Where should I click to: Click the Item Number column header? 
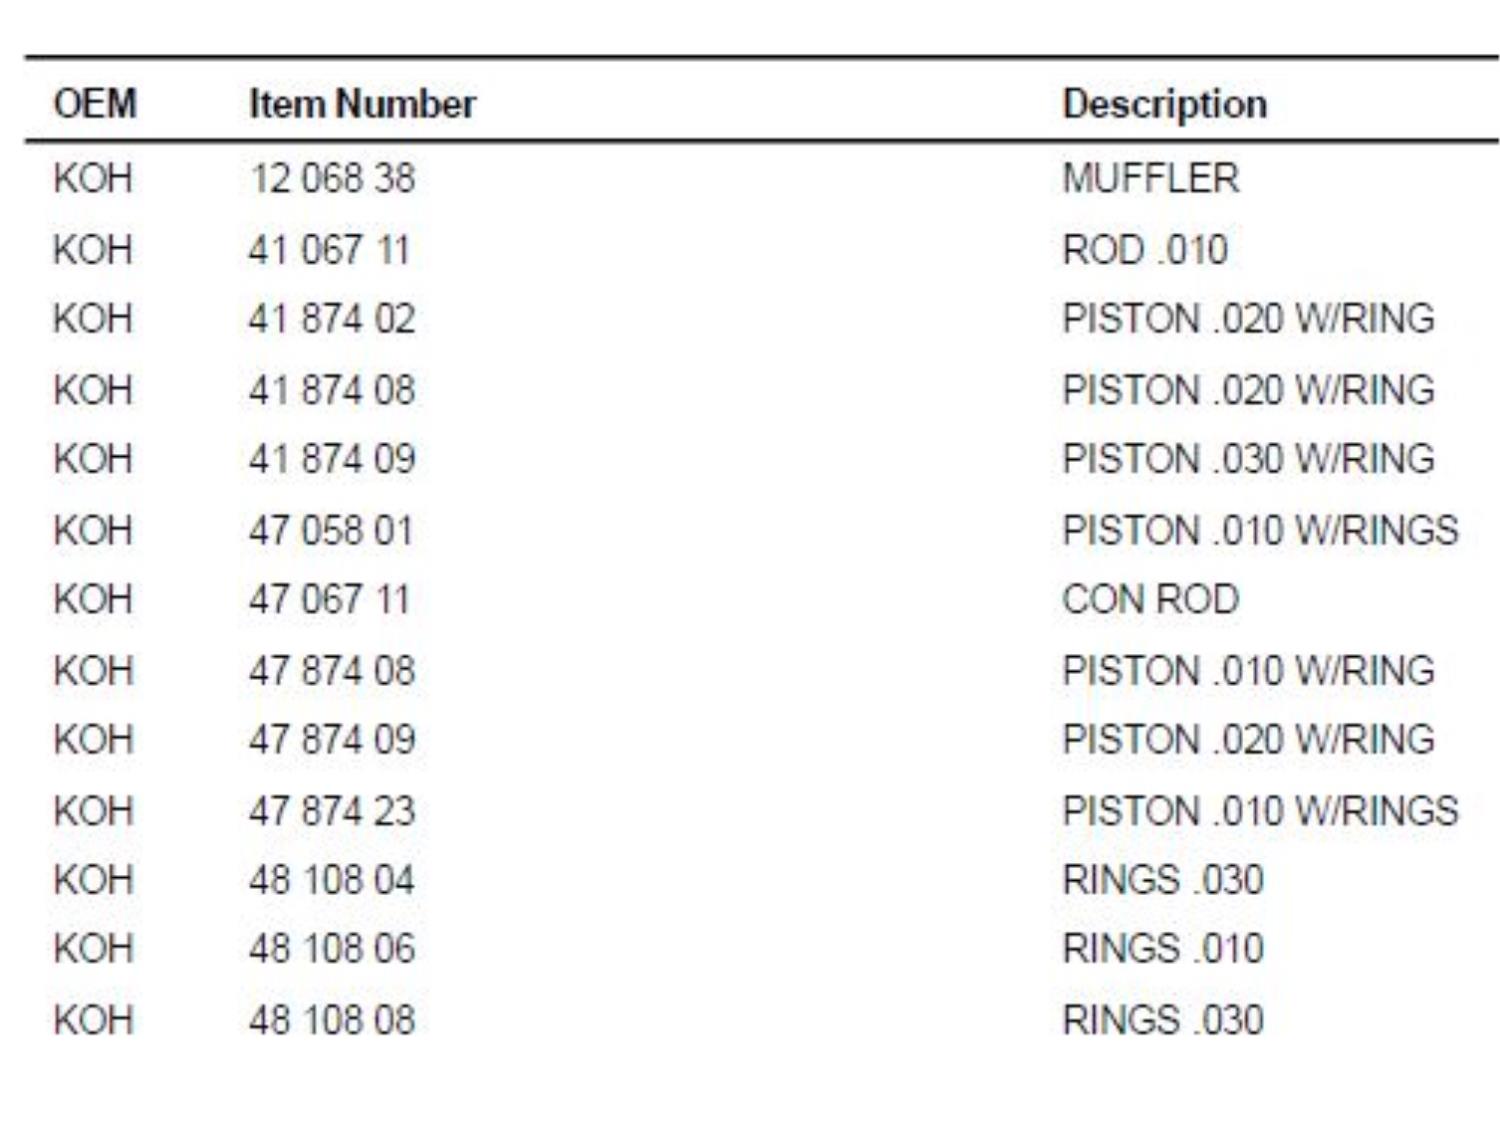point(362,104)
